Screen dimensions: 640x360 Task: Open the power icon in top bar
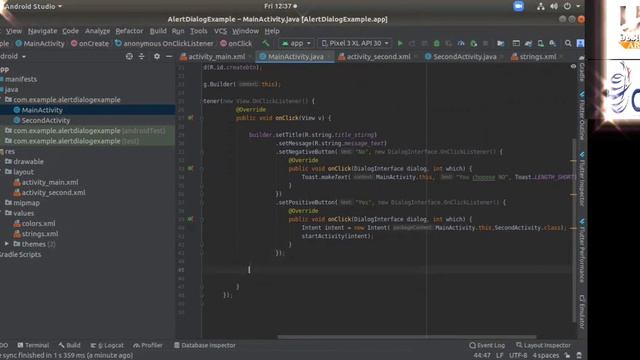click(567, 6)
